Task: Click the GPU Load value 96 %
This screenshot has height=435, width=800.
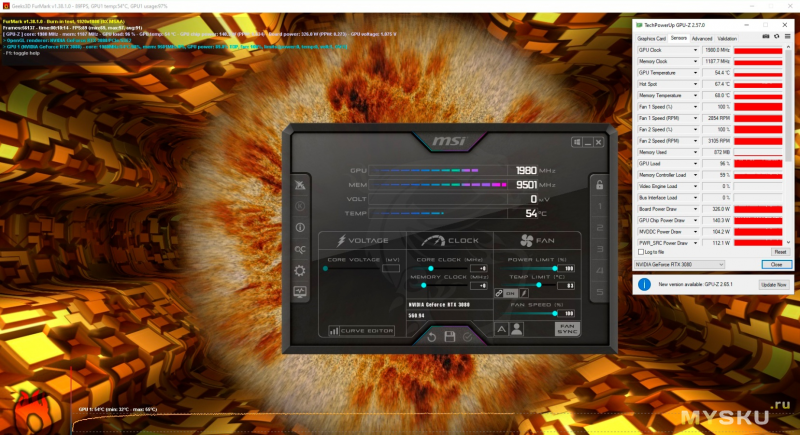Action: click(x=717, y=164)
